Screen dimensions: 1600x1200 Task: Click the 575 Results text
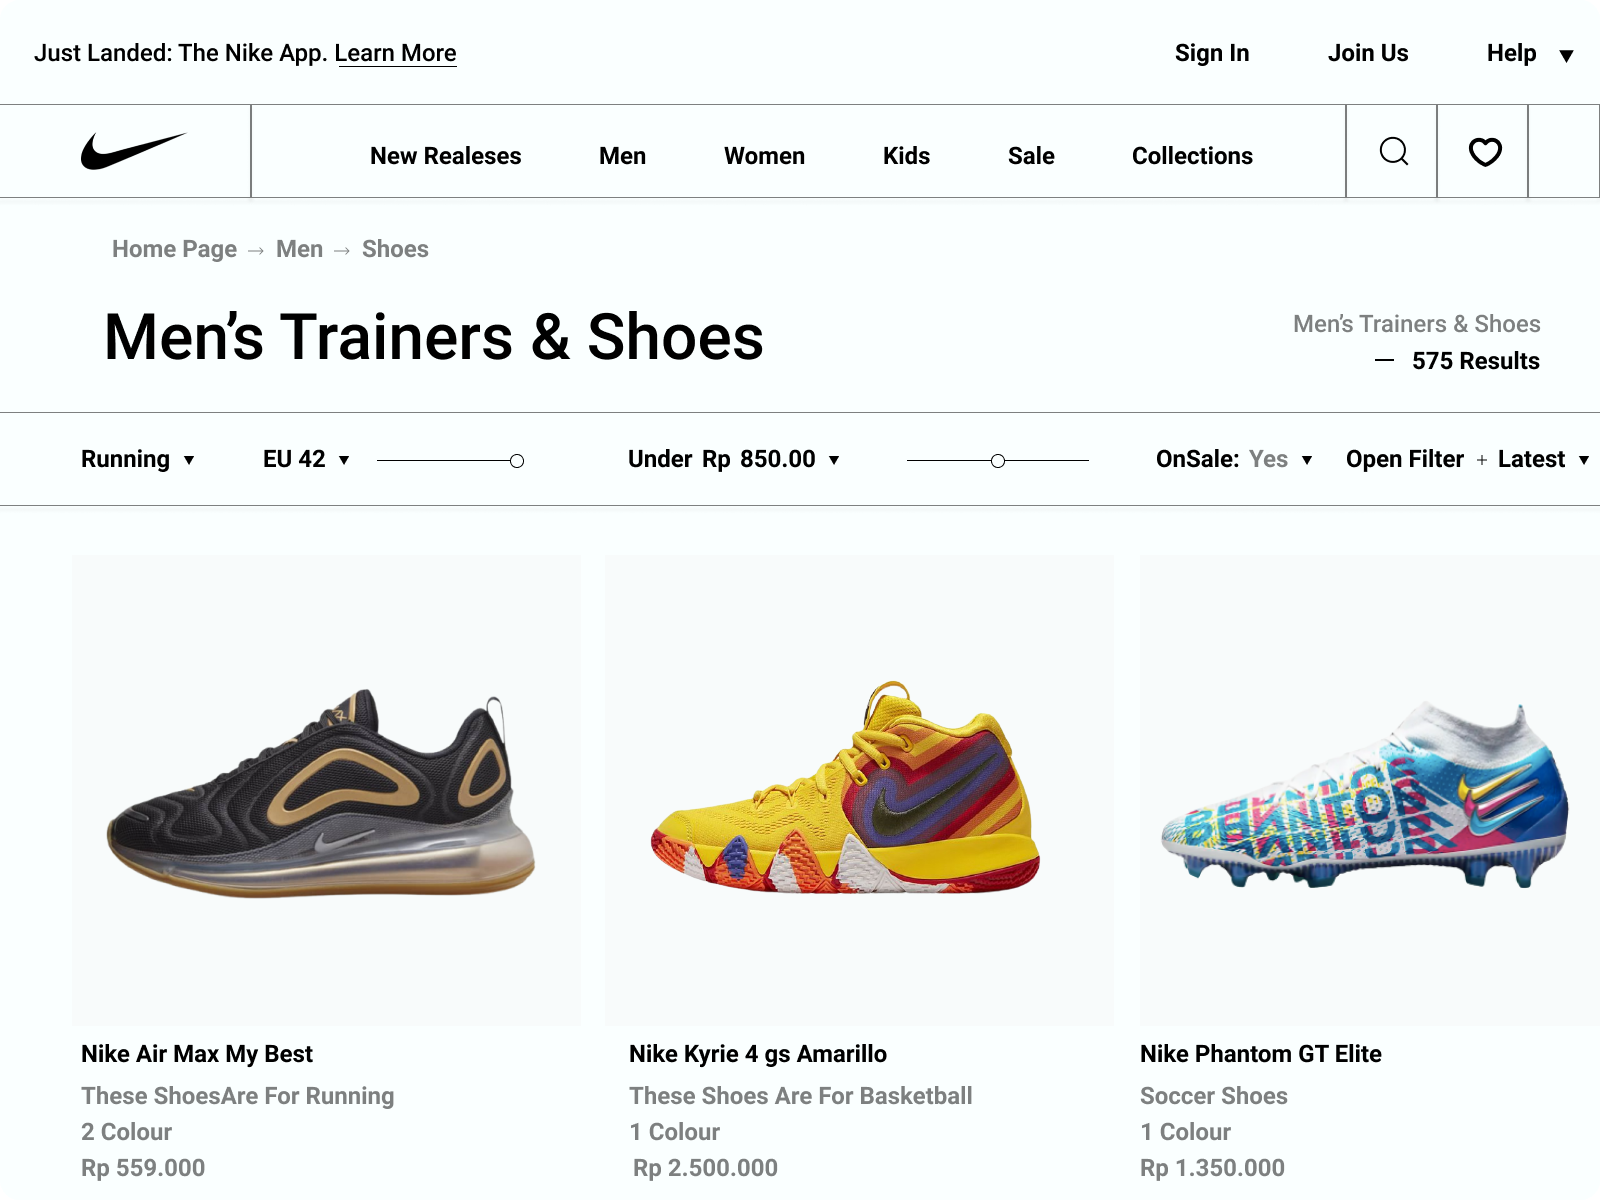pos(1476,361)
